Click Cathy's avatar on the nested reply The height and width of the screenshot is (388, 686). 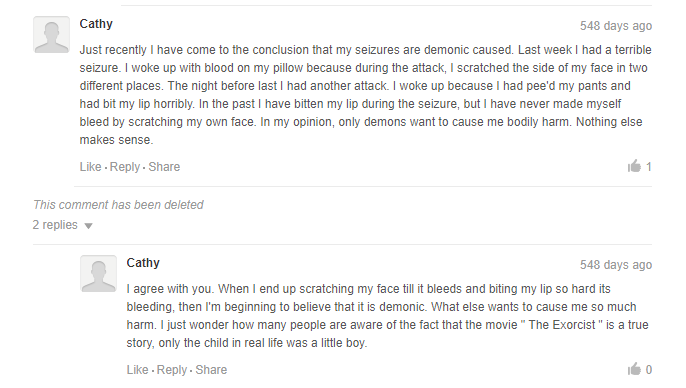click(98, 273)
